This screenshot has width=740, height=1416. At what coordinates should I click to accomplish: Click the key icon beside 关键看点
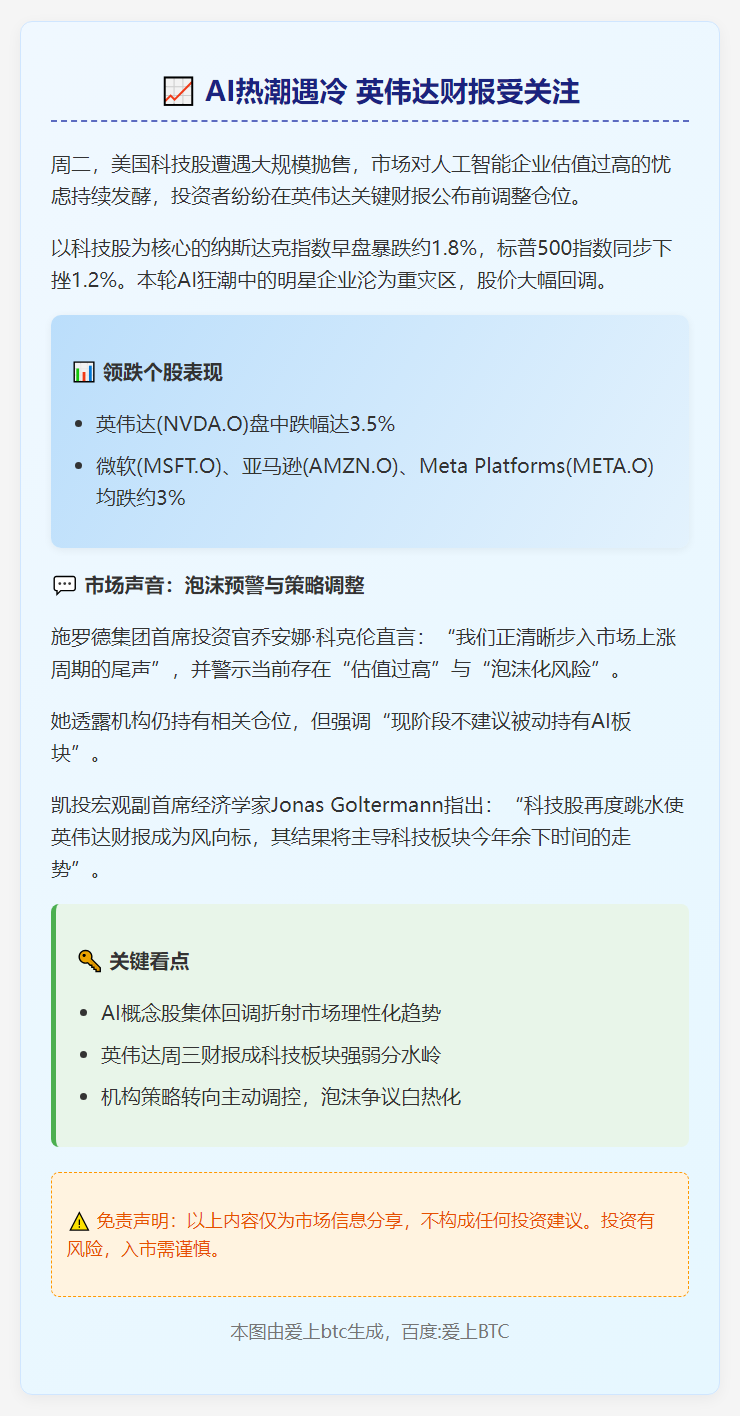[89, 961]
